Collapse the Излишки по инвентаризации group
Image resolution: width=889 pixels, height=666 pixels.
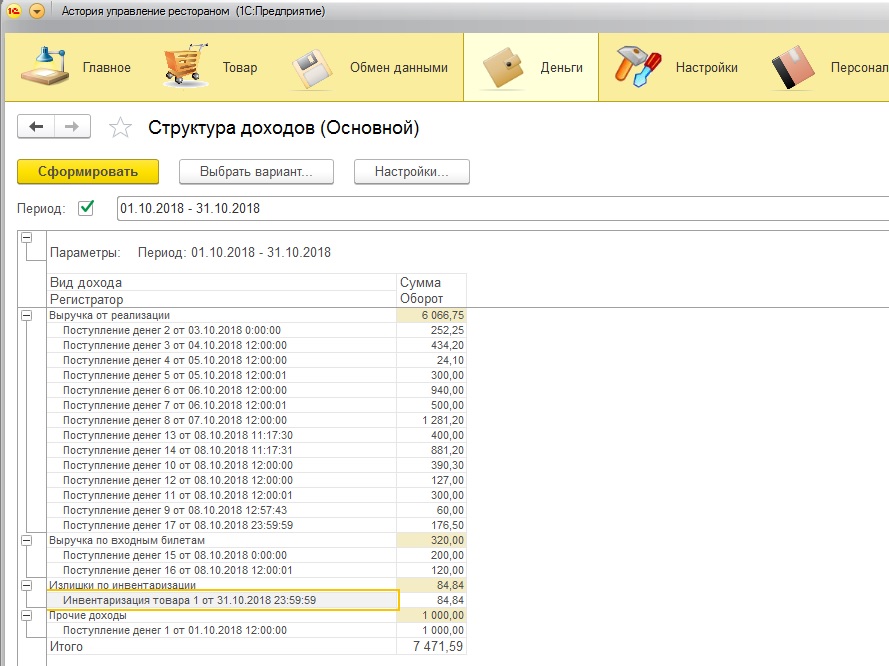click(x=26, y=585)
